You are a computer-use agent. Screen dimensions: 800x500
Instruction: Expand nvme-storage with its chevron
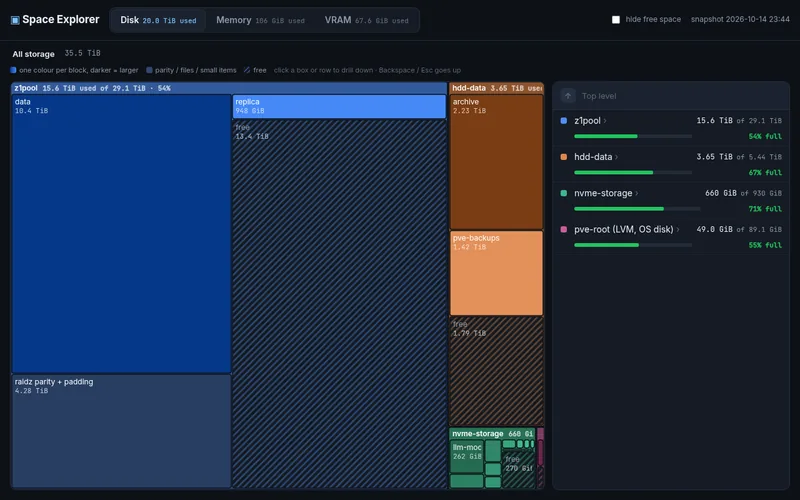[x=637, y=193]
